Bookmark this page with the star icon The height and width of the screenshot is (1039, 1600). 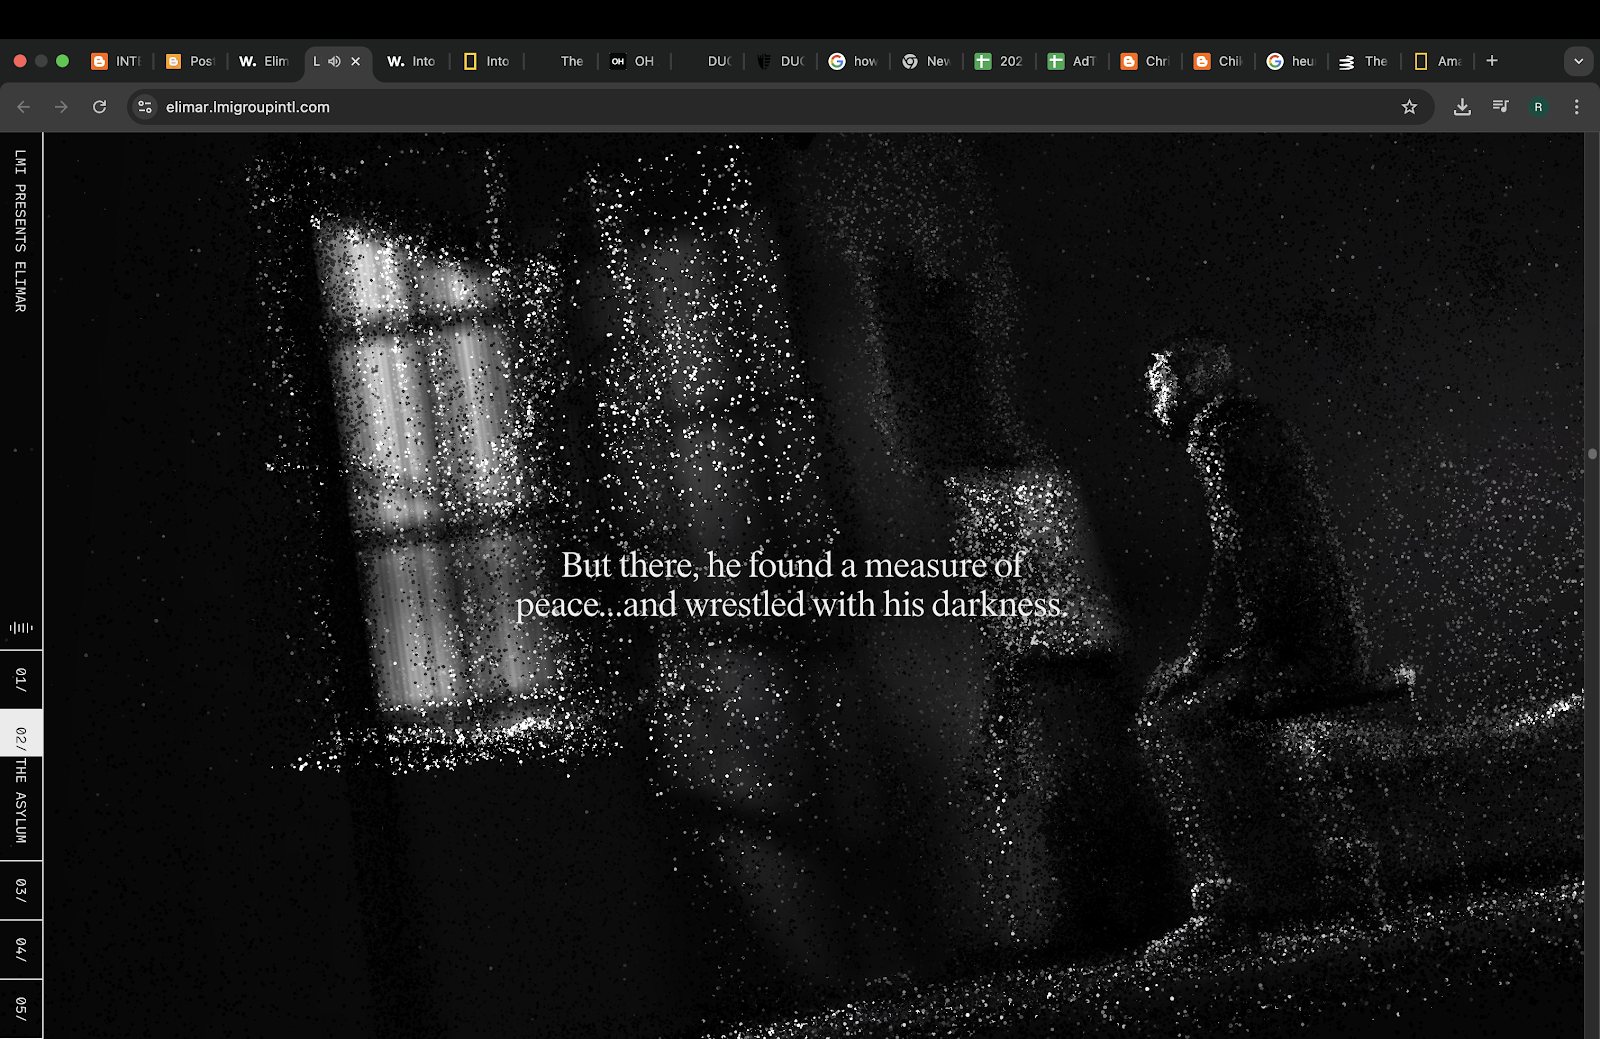tap(1409, 107)
